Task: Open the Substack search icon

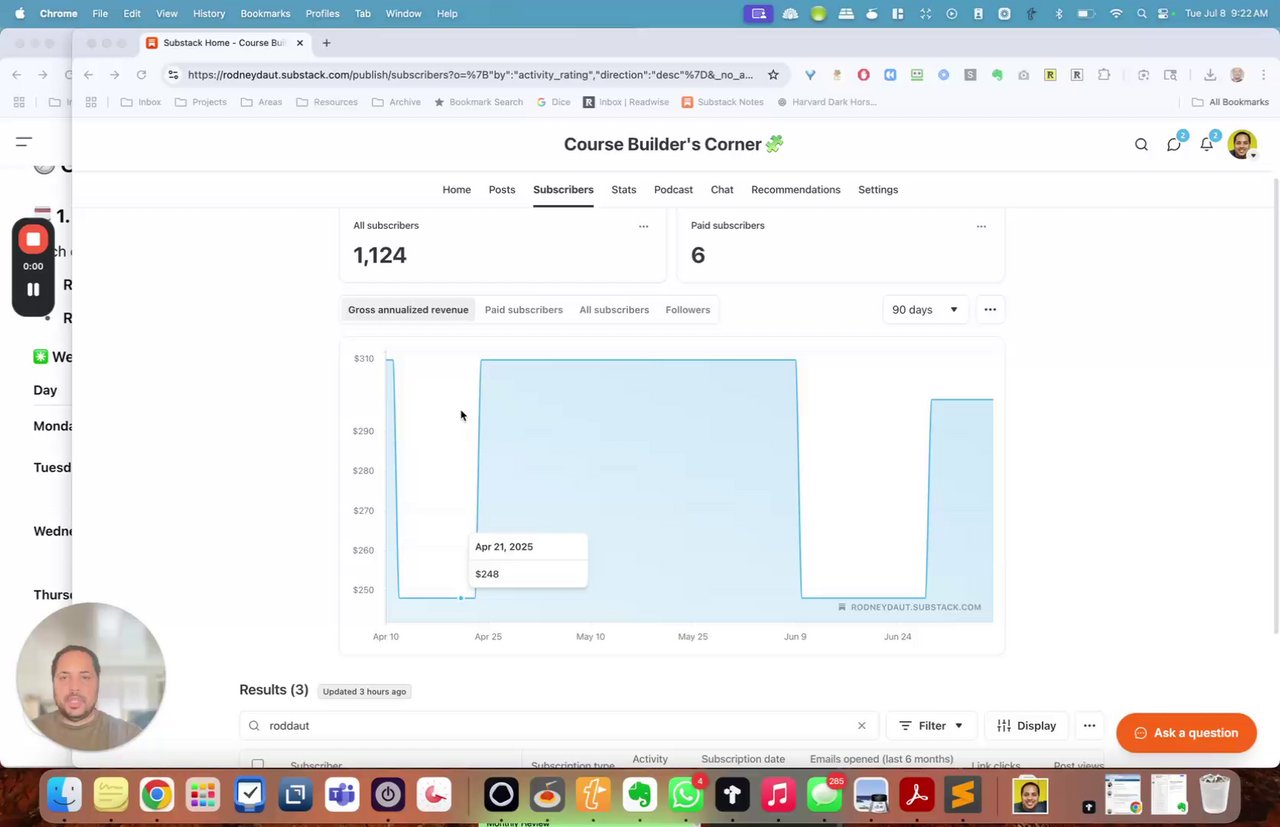Action: click(1141, 145)
